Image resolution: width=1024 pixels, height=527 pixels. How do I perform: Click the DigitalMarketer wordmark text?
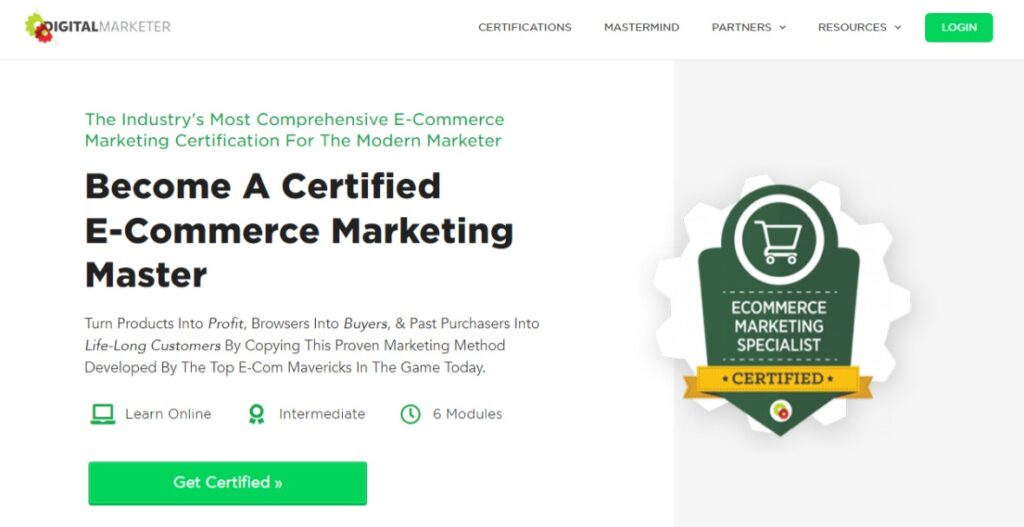pyautogui.click(x=108, y=27)
